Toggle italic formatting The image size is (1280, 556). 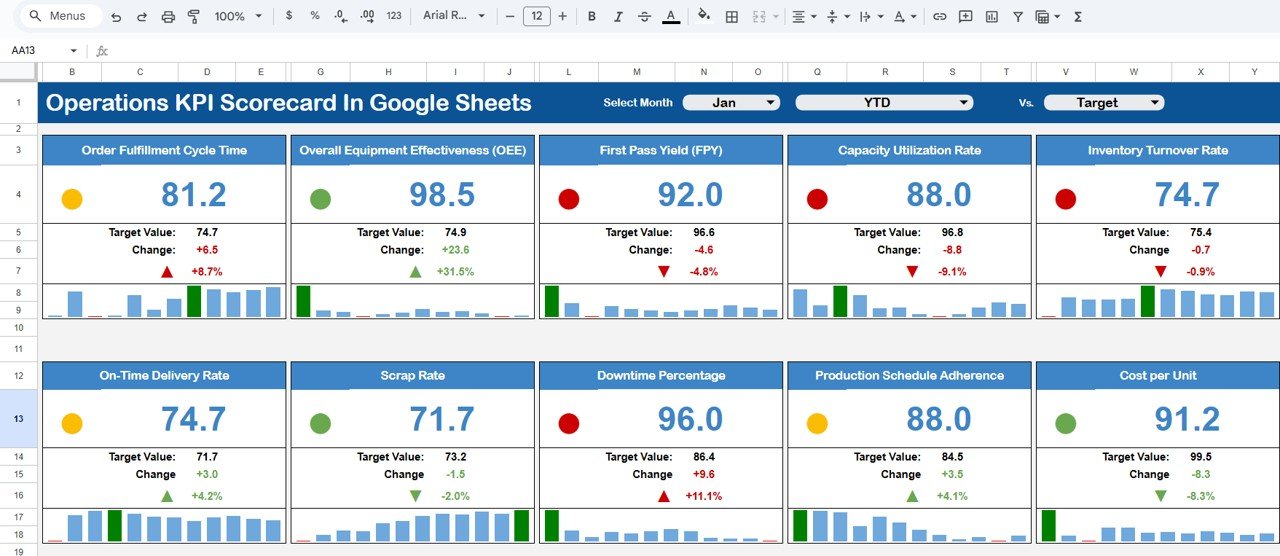tap(618, 17)
